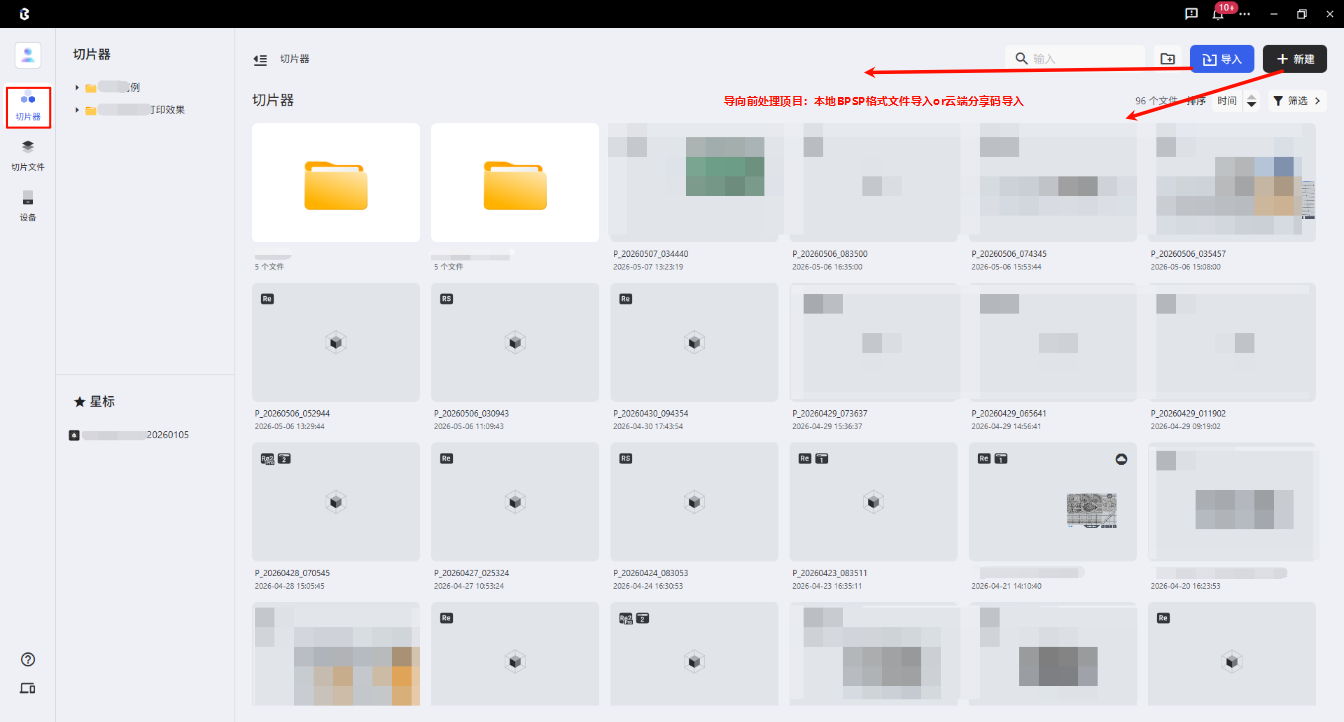This screenshot has width=1344, height=722.
Task: Click the timestamp 2026-05-07 13:23:19
Action: click(648, 267)
